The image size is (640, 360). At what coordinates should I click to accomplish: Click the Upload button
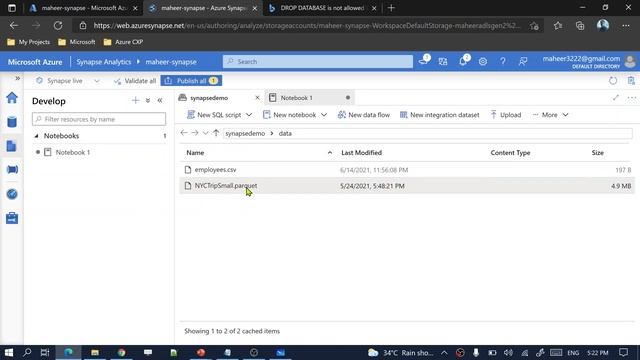(506, 115)
